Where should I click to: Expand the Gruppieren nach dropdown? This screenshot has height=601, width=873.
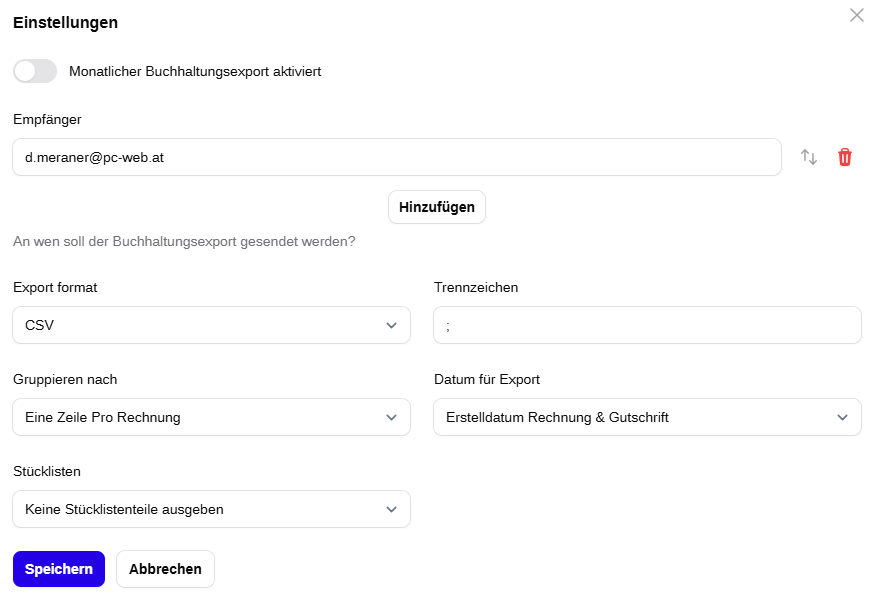[x=212, y=417]
